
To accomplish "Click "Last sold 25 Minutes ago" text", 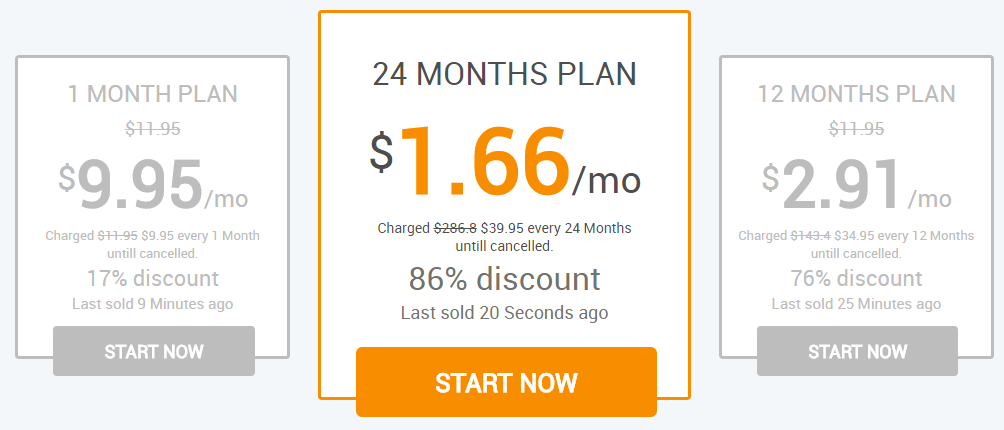I will [856, 303].
